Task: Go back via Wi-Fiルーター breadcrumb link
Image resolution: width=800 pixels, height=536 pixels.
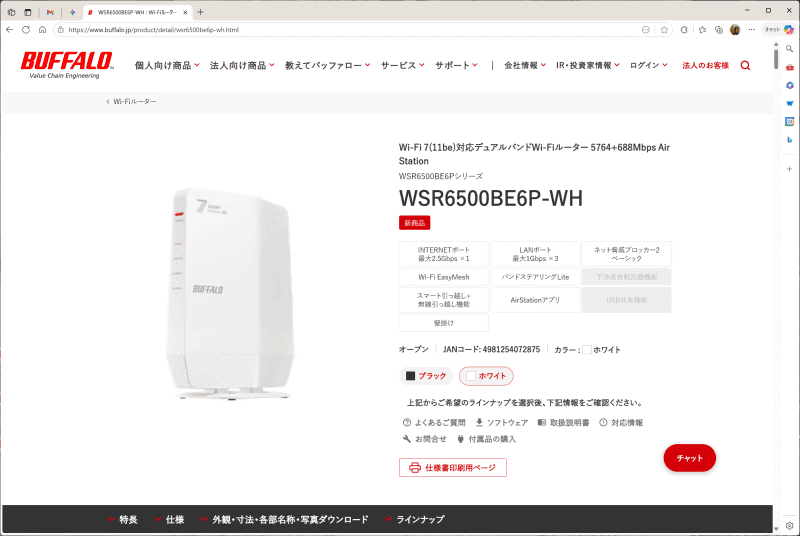Action: (131, 101)
